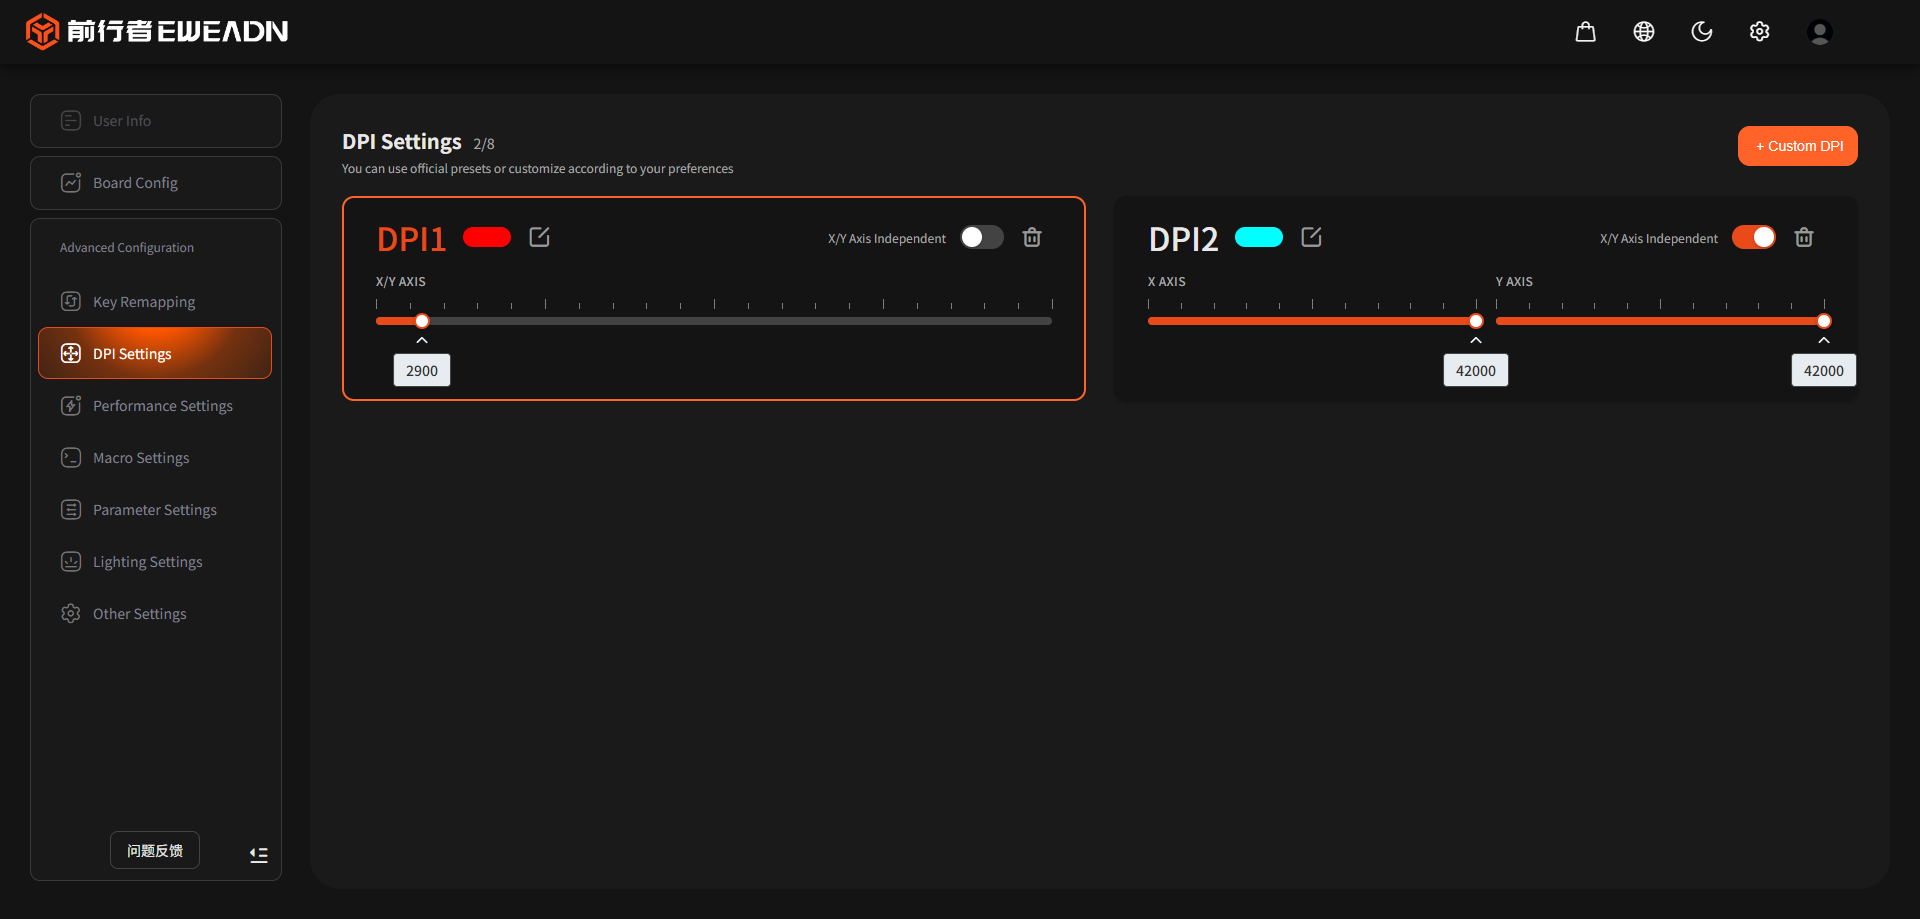Click the DPI1 value field showing 2900
The image size is (1920, 919).
click(422, 371)
